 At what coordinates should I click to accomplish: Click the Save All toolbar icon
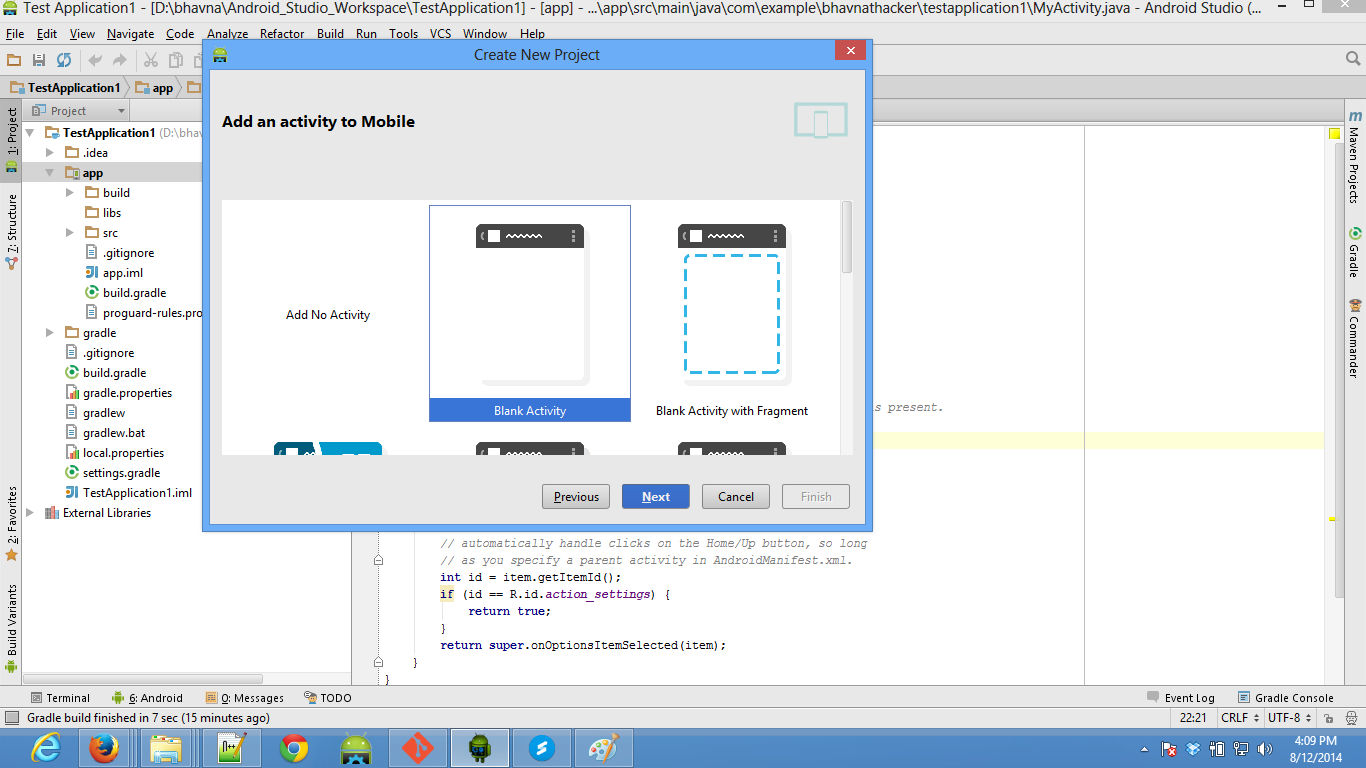pos(38,61)
